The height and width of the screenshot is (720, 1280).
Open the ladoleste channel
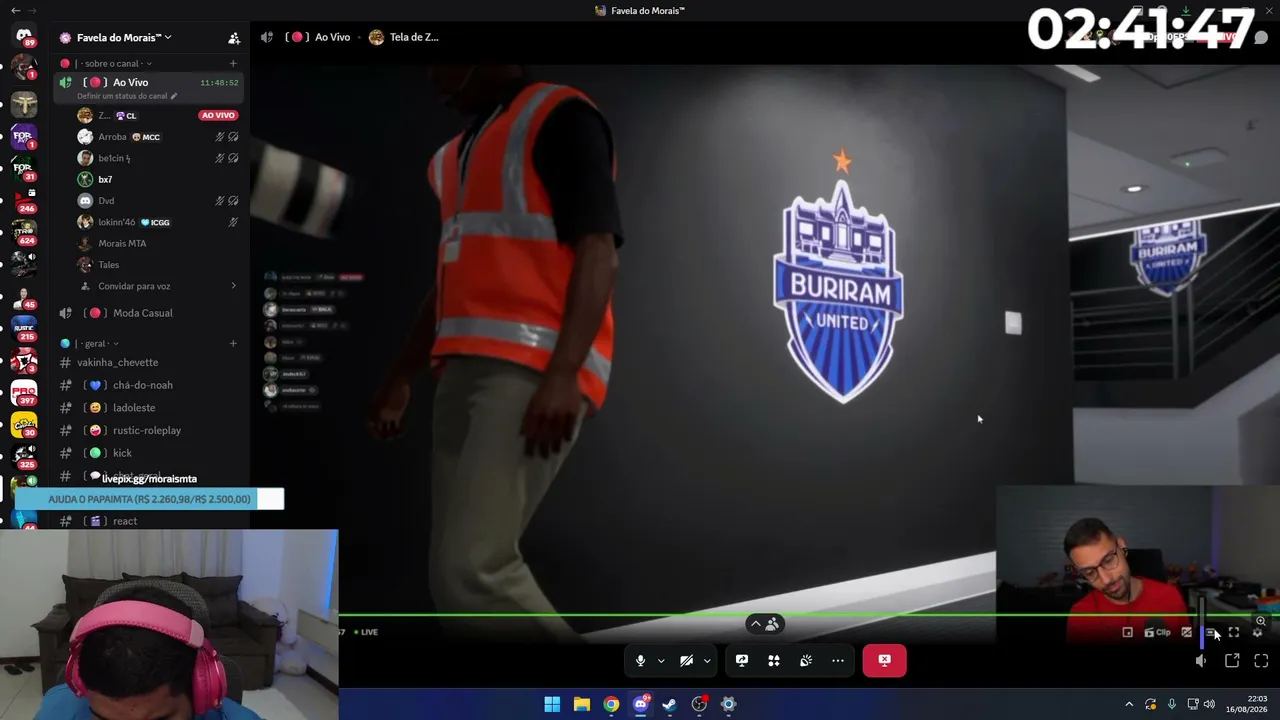(x=150, y=408)
